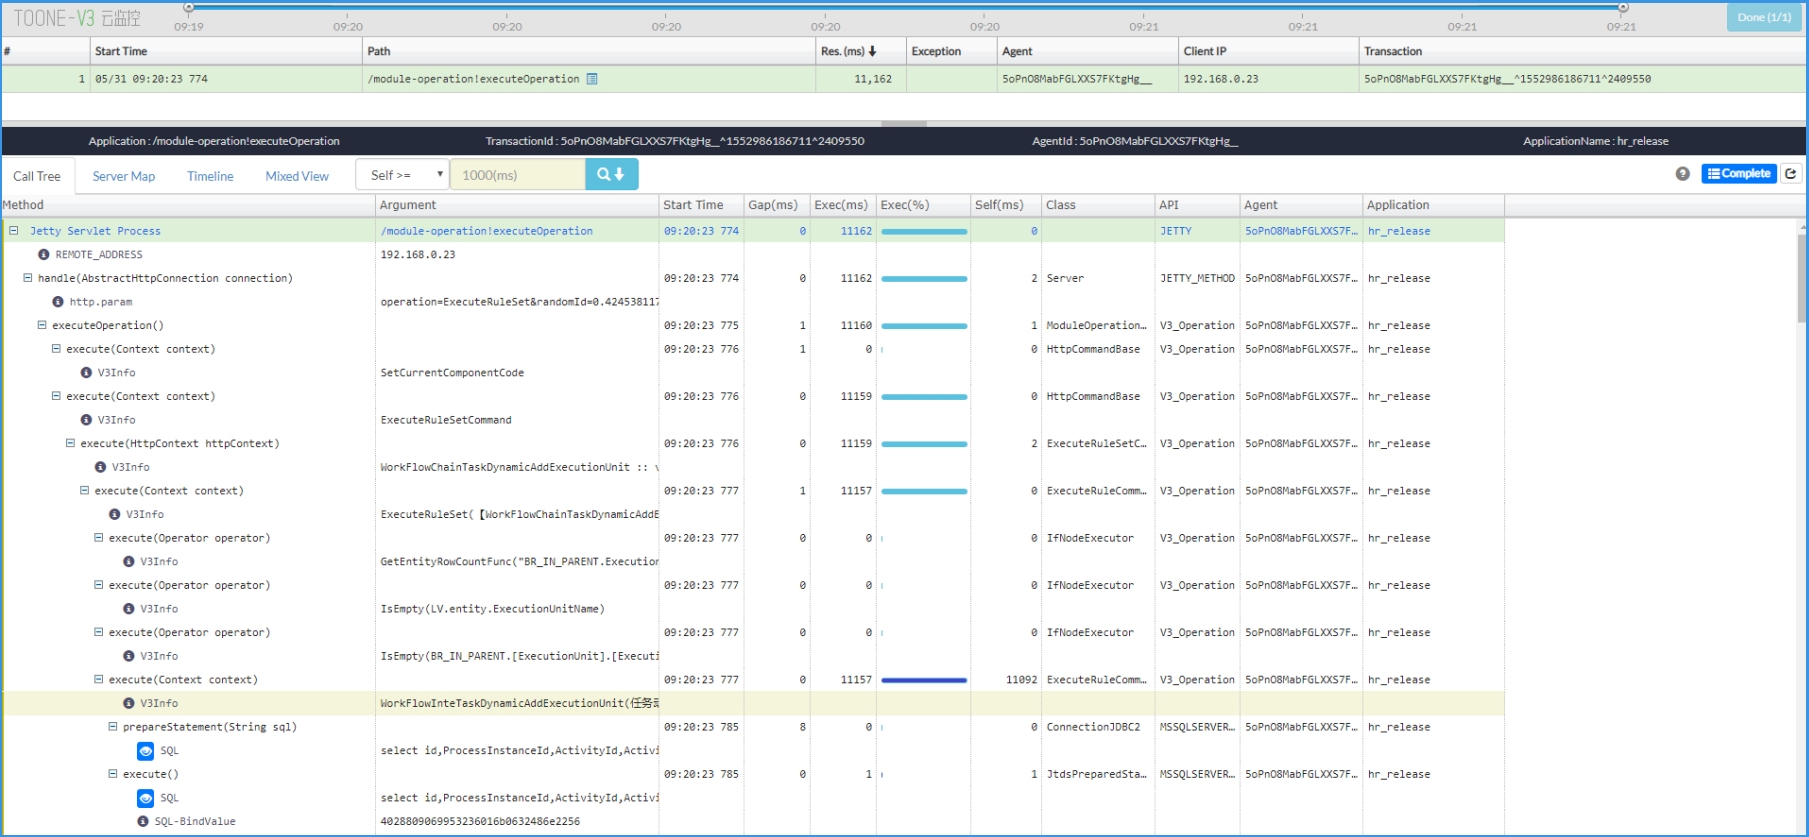Viewport: 1809px width, 837px height.
Task: Click info icon of V3Info ExecuteRuleSet( row
Action: click(114, 515)
